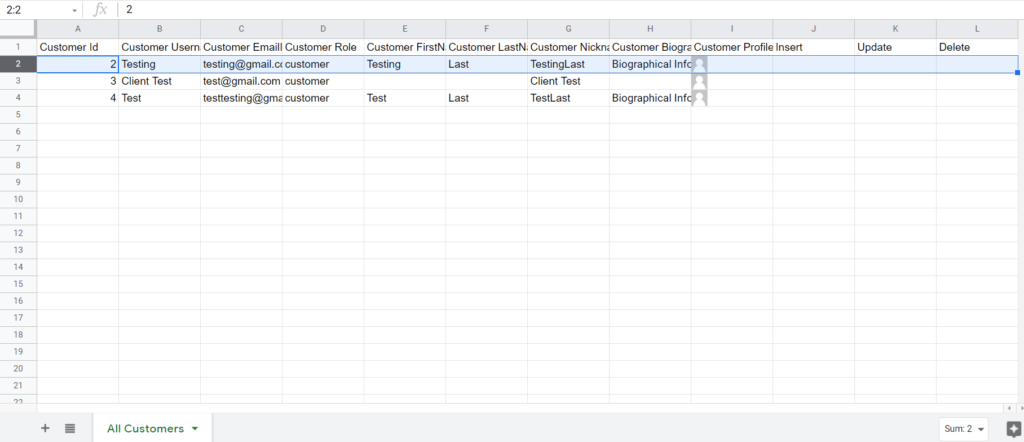Click the profile avatar image in row 2
The height and width of the screenshot is (442, 1024).
pyautogui.click(x=699, y=64)
